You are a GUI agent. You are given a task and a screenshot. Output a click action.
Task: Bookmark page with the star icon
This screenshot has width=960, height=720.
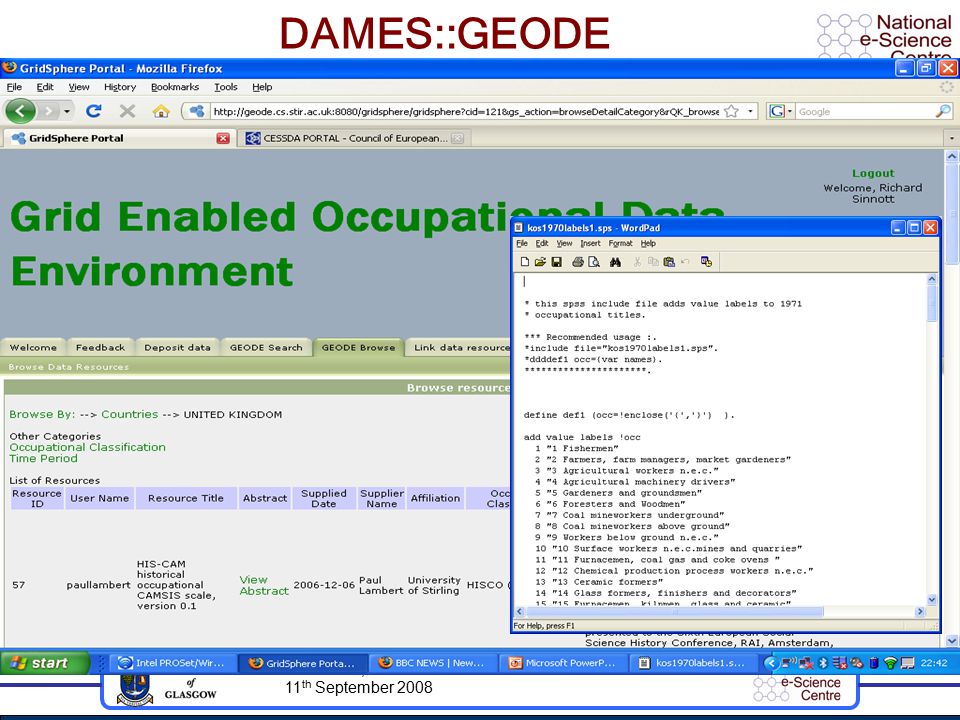tap(731, 111)
